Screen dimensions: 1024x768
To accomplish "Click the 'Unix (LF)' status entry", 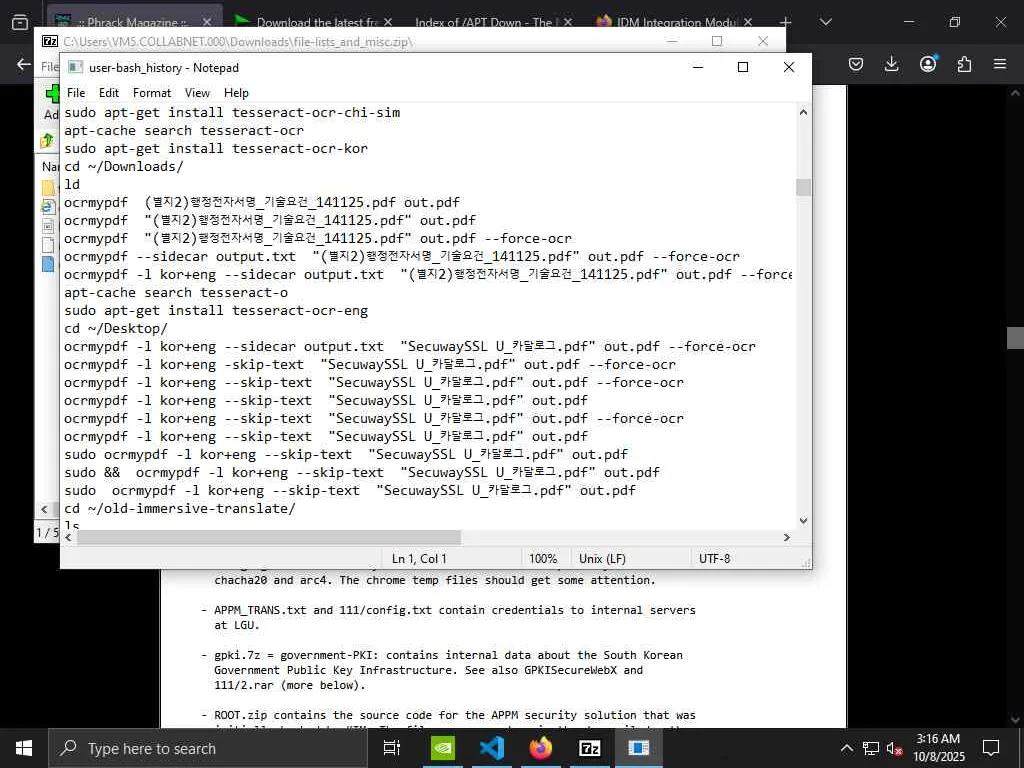I will click(602, 559).
